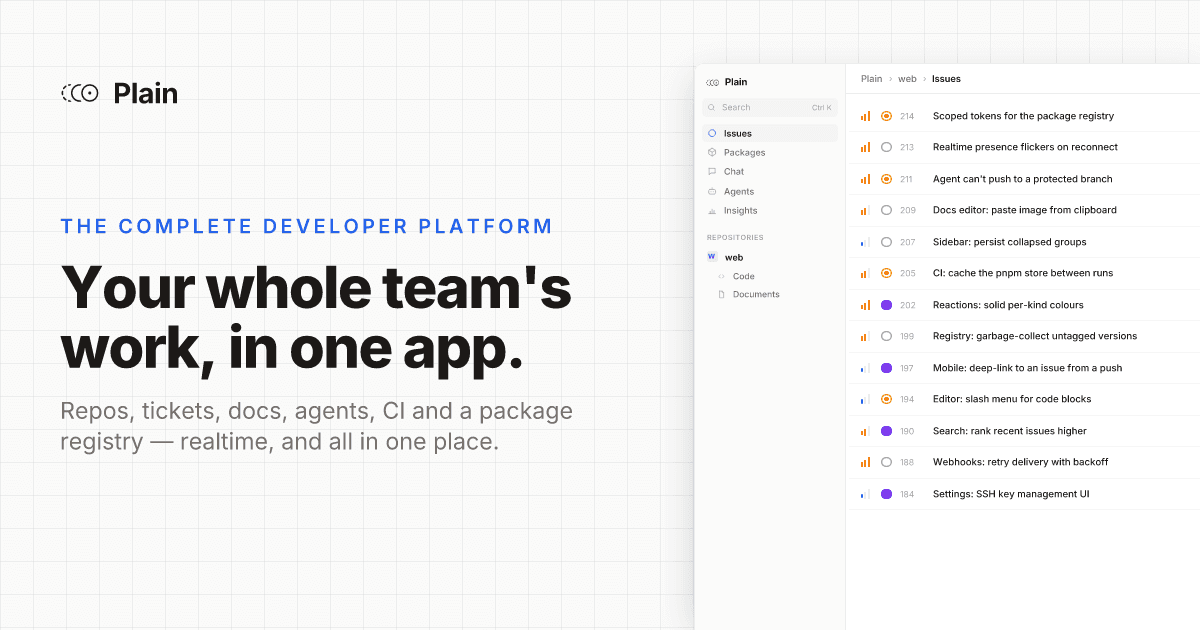The width and height of the screenshot is (1200, 630).
Task: Click the Chat speech bubble icon
Action: click(712, 171)
